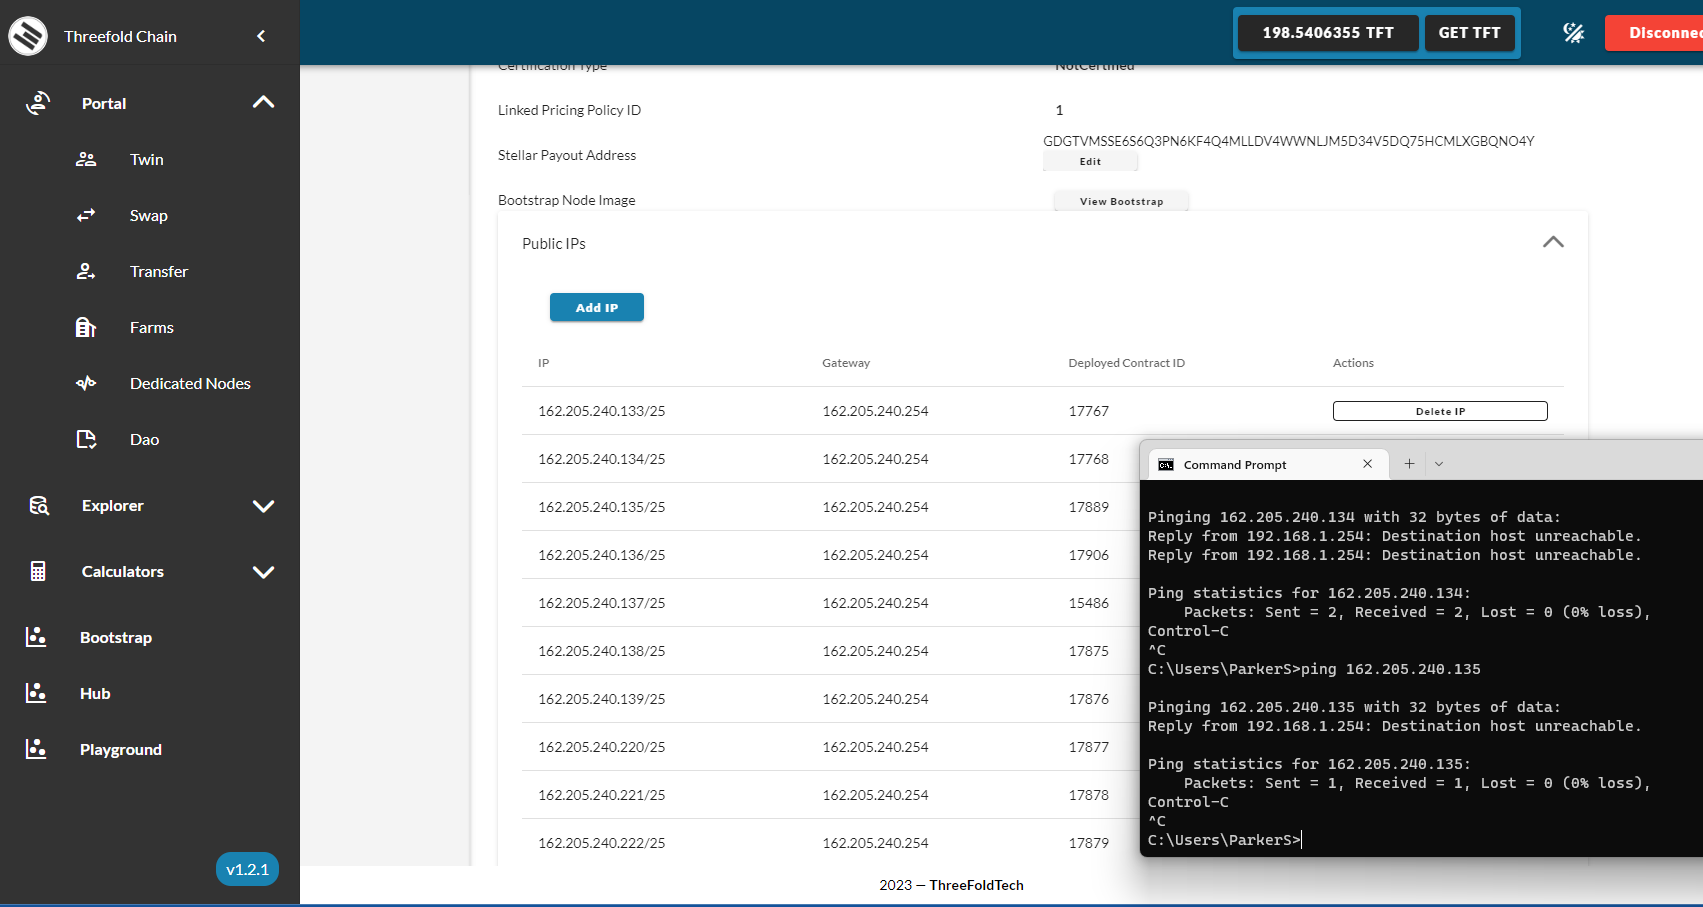Open Swap via its arrows icon
The height and width of the screenshot is (907, 1703).
point(86,215)
